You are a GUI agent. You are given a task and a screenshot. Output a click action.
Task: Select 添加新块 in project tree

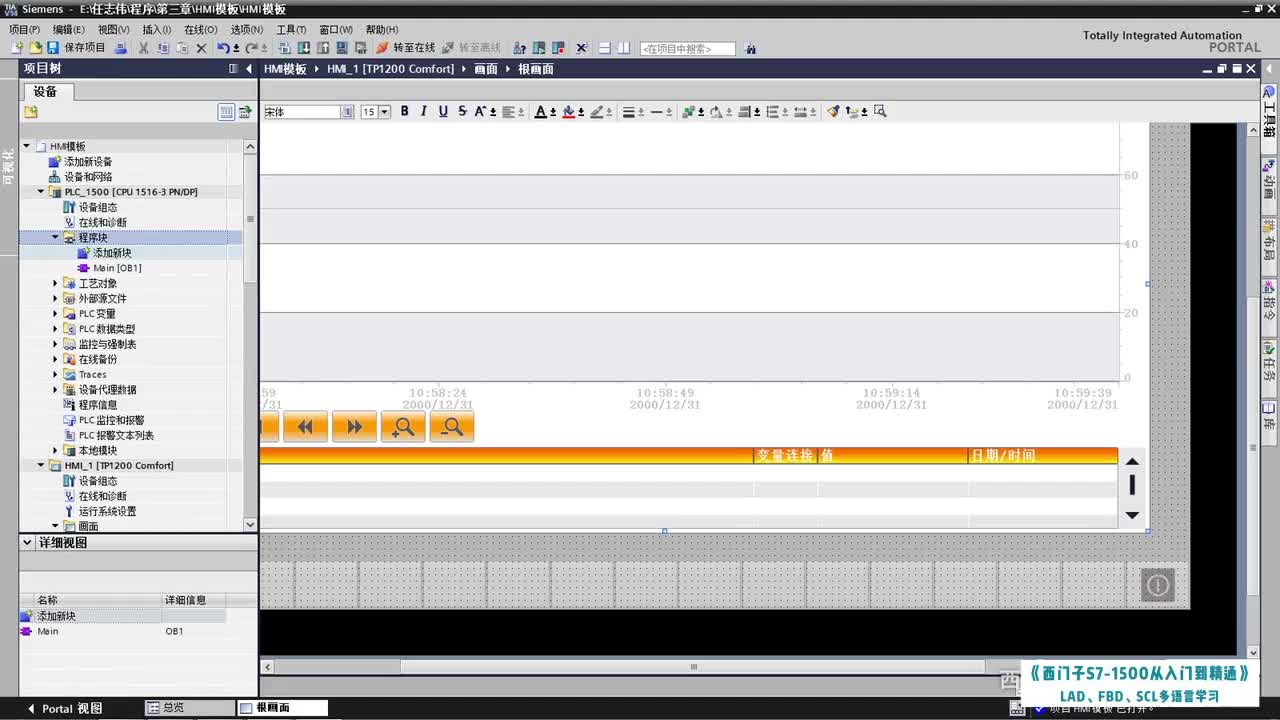[x=112, y=253]
